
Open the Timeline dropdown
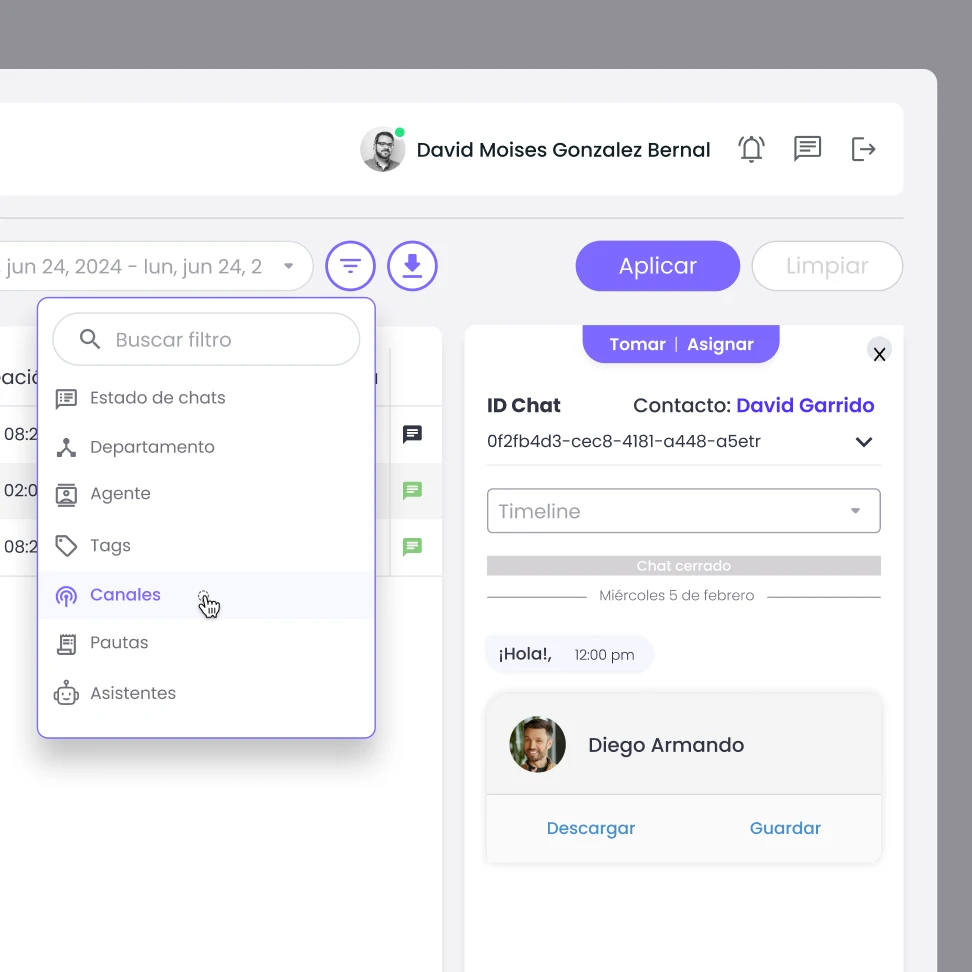click(x=683, y=511)
